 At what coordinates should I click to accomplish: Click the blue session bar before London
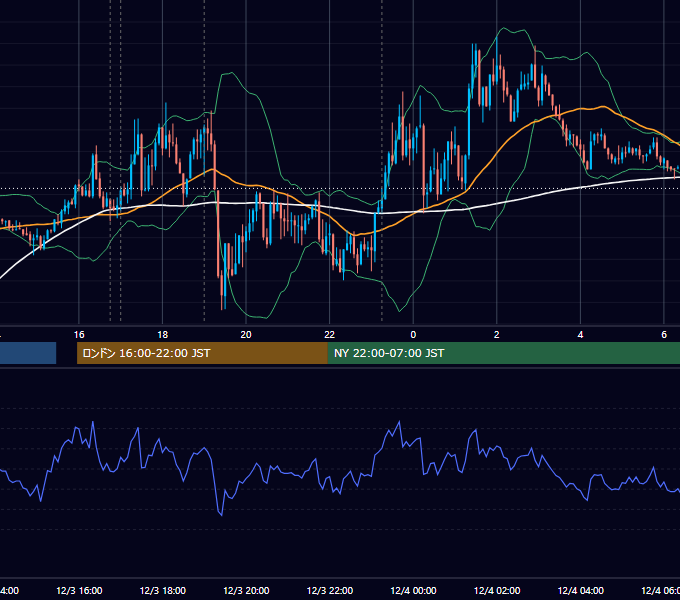coord(28,353)
